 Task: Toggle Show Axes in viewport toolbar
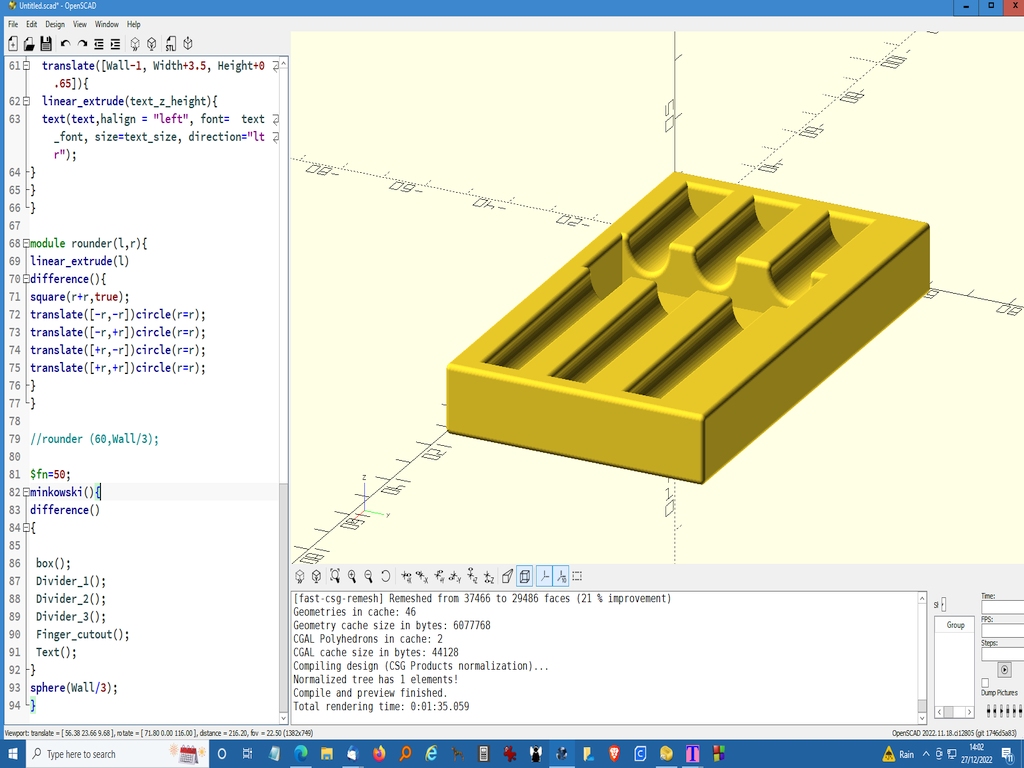coord(544,576)
